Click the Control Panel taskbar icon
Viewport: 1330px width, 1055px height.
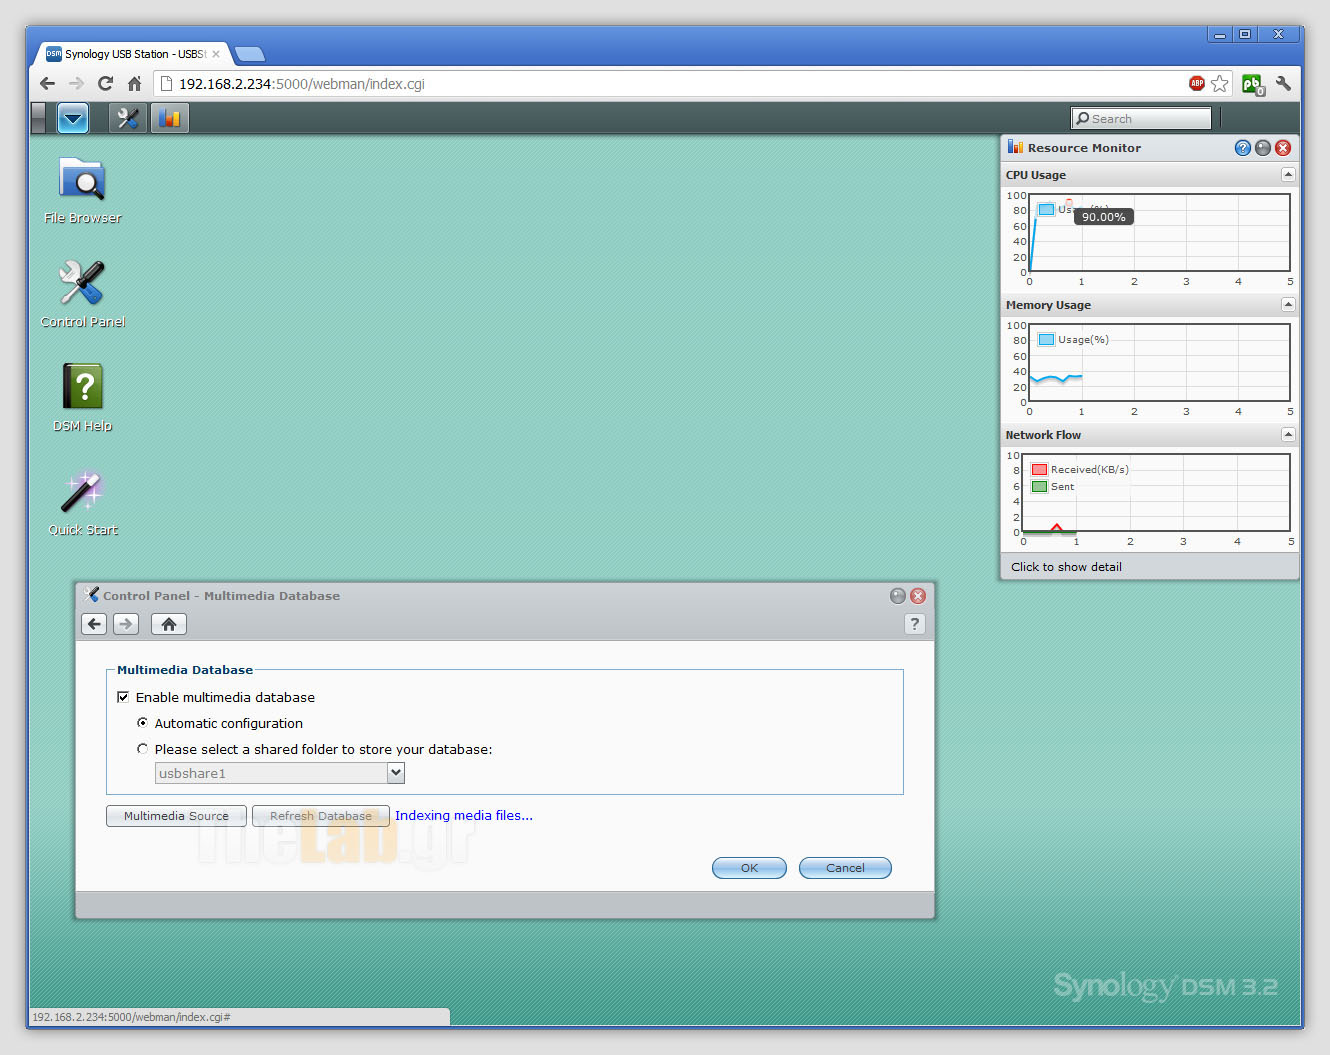(127, 118)
